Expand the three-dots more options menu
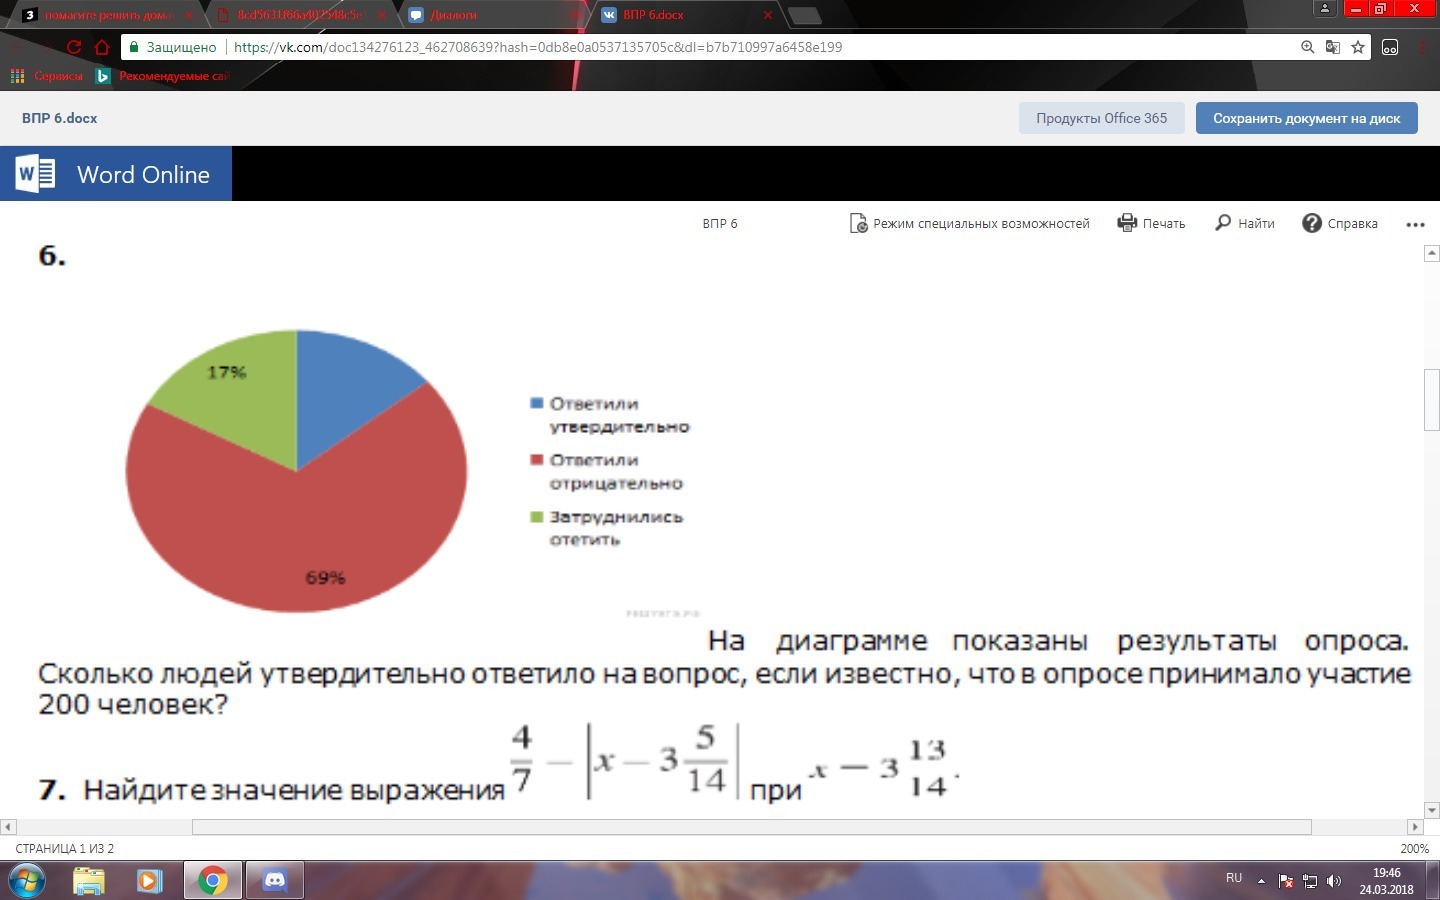Image resolution: width=1440 pixels, height=900 pixels. (1415, 224)
